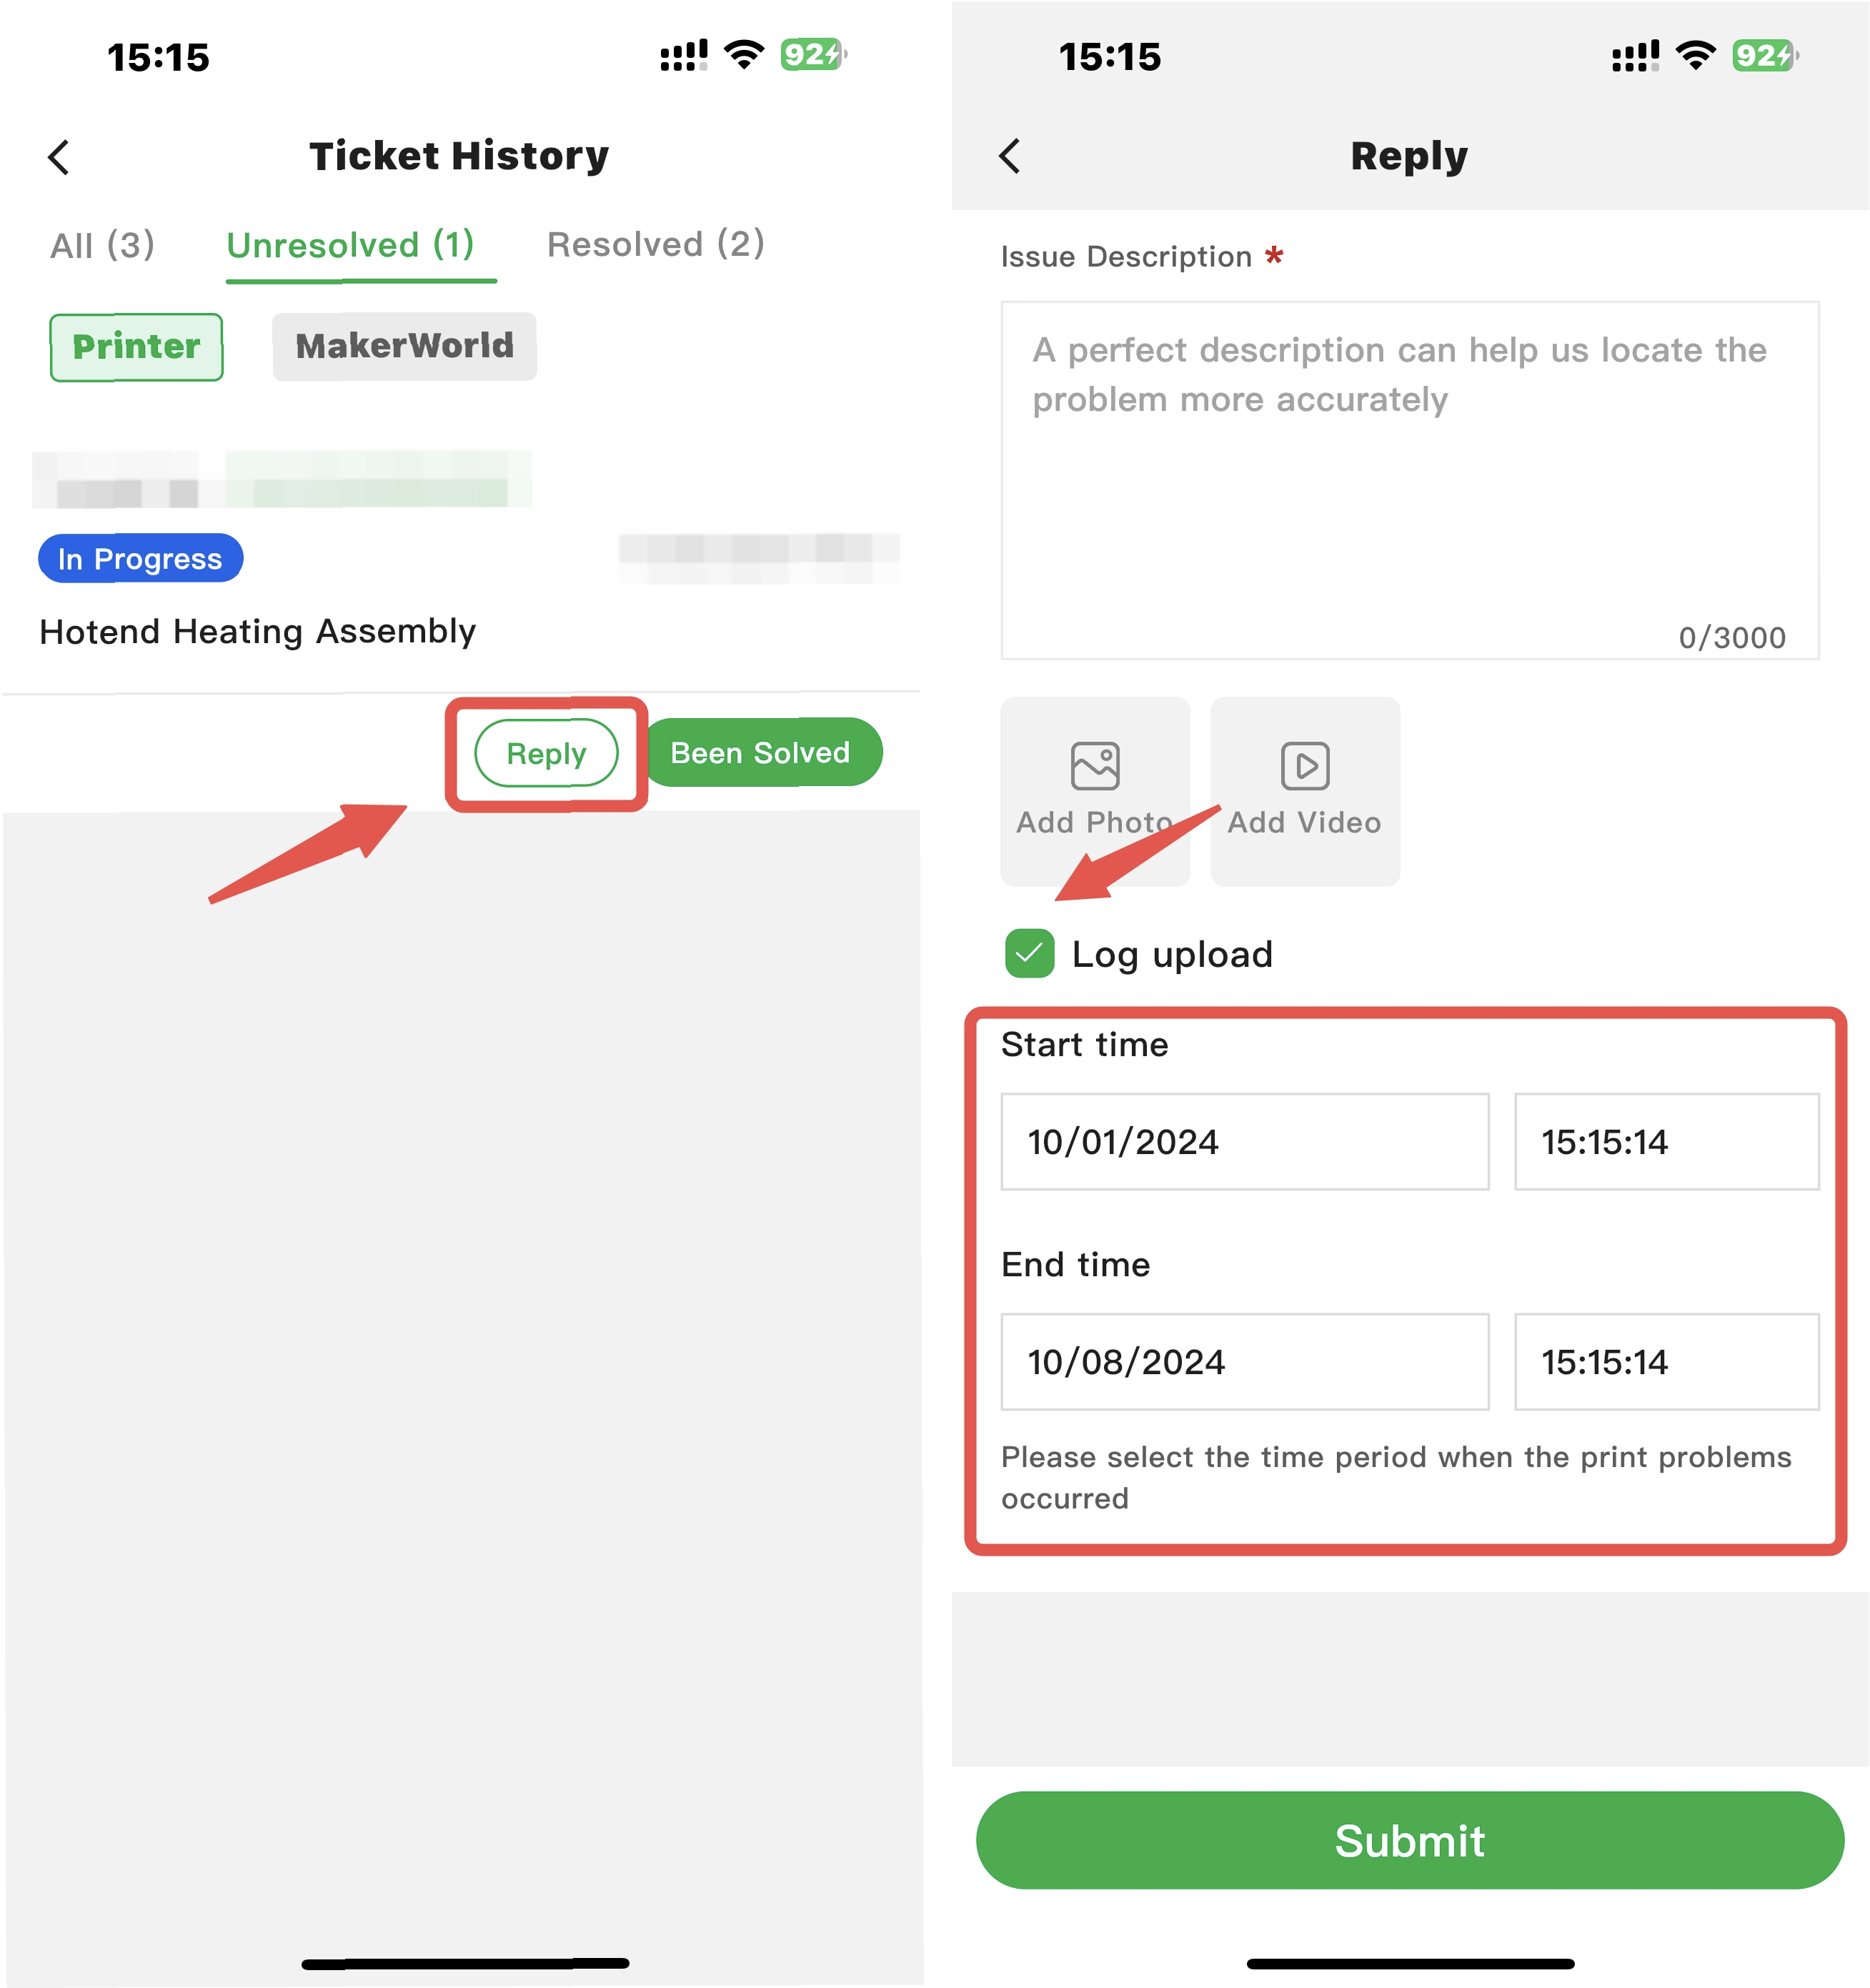Screen dimensions: 1870x1988
Task: Submit the reply form
Action: click(1410, 1840)
